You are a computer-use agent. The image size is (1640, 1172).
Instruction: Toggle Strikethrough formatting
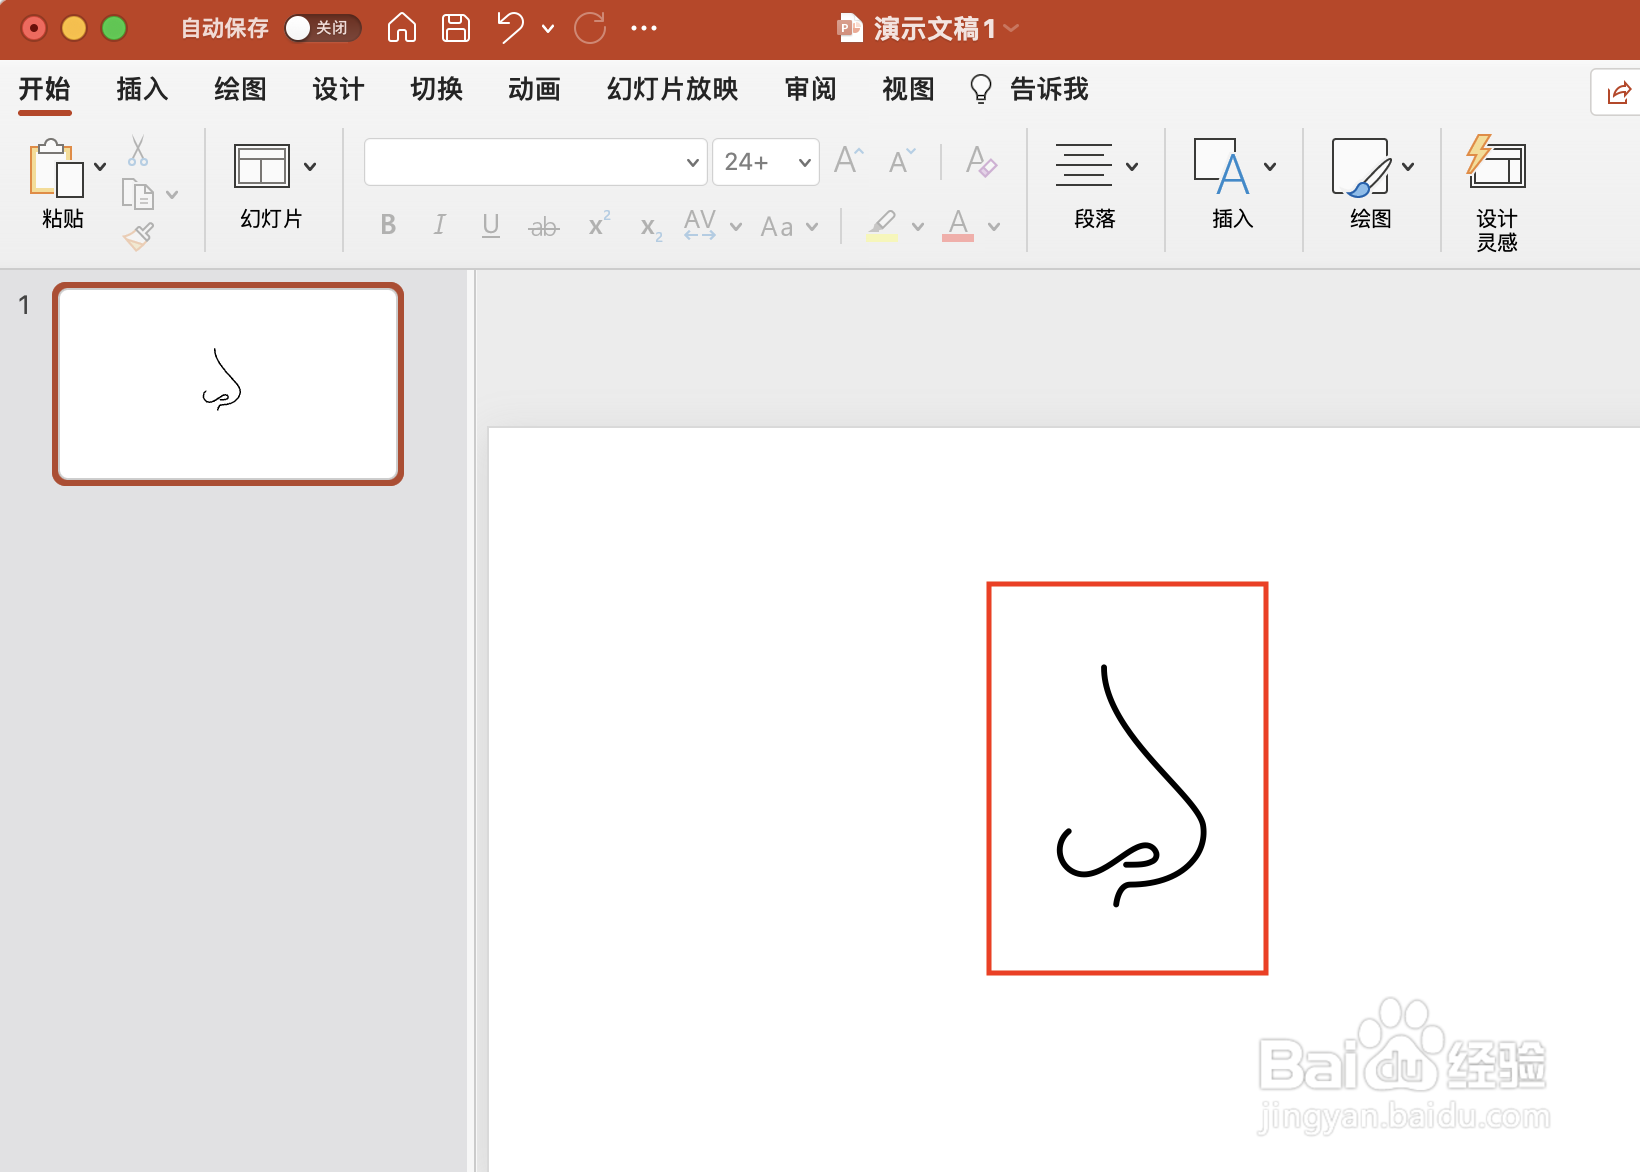pos(543,227)
